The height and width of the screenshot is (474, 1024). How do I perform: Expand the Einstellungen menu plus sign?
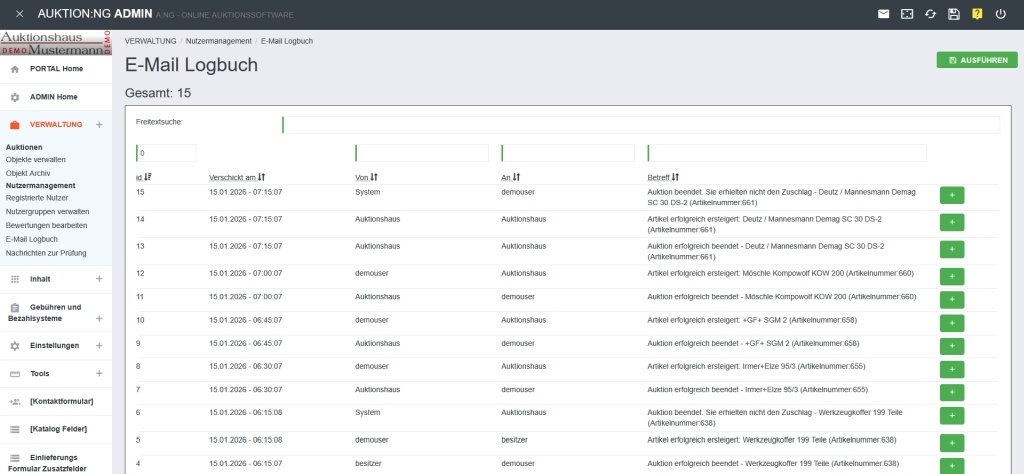(x=99, y=345)
